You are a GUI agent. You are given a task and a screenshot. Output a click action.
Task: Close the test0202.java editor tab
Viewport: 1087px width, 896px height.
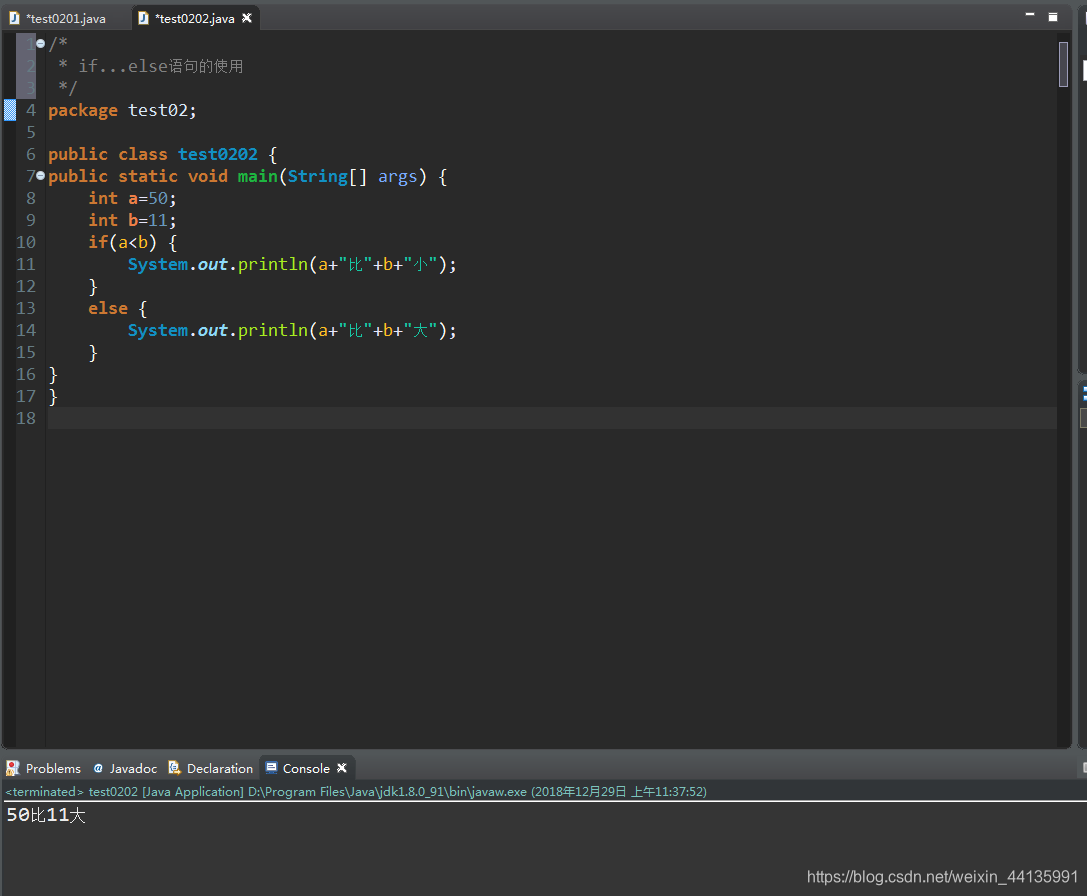tap(246, 18)
